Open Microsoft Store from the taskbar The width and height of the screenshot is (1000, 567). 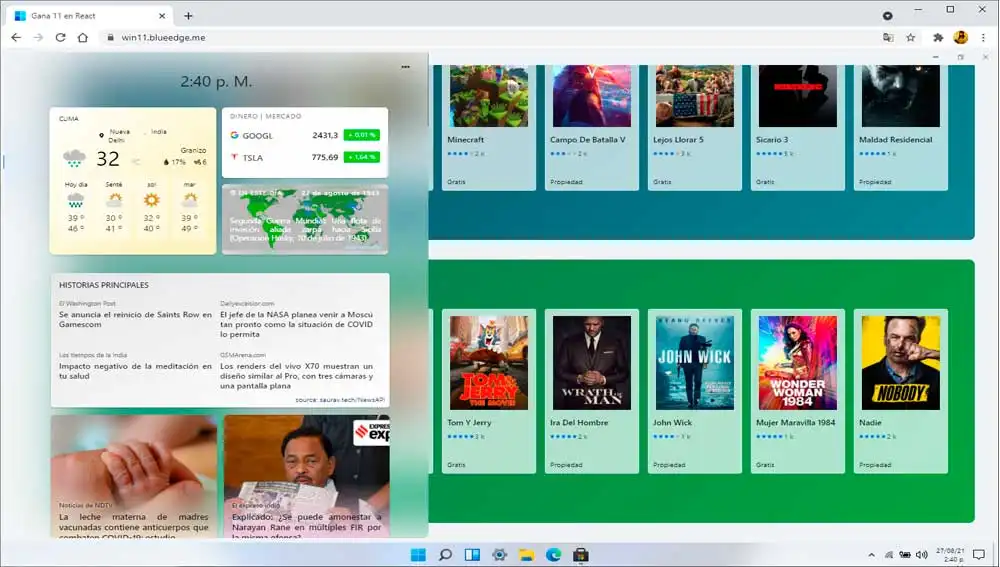tap(579, 555)
